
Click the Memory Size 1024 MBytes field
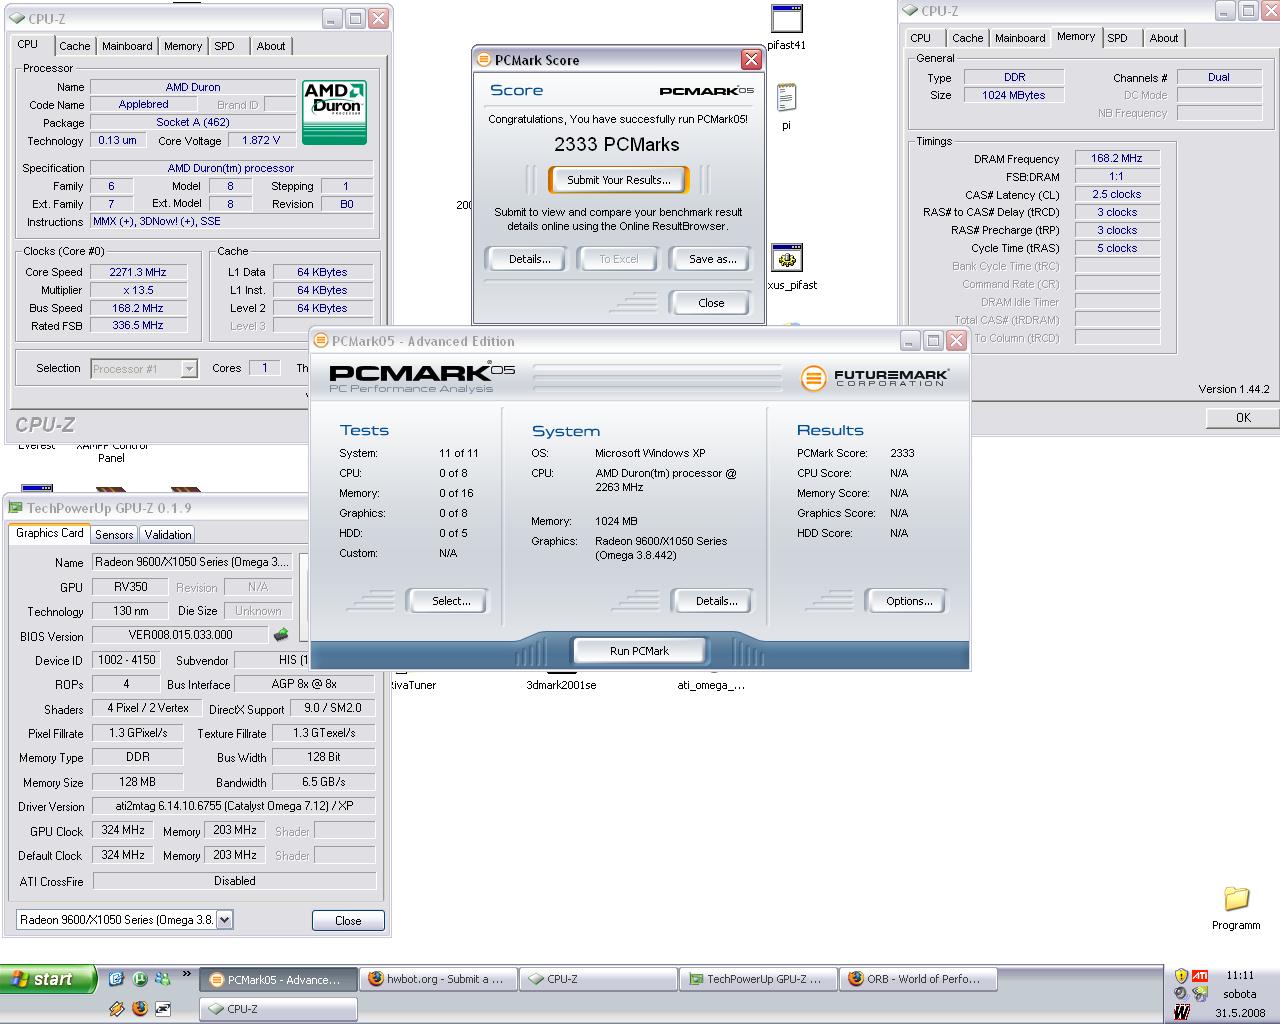(1014, 95)
